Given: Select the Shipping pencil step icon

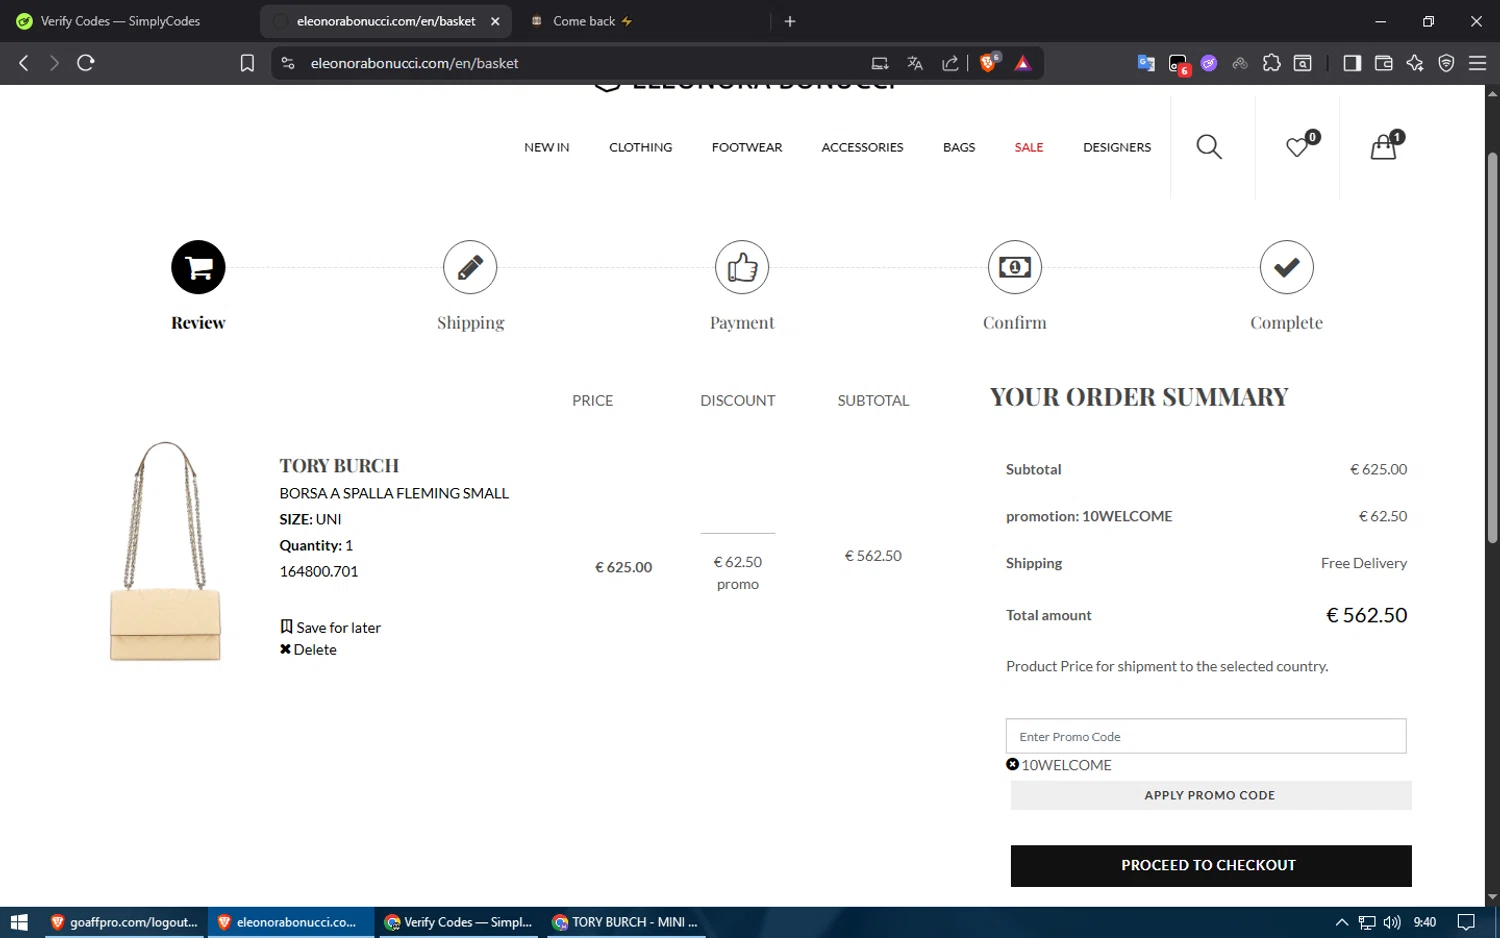Looking at the screenshot, I should [x=470, y=267].
